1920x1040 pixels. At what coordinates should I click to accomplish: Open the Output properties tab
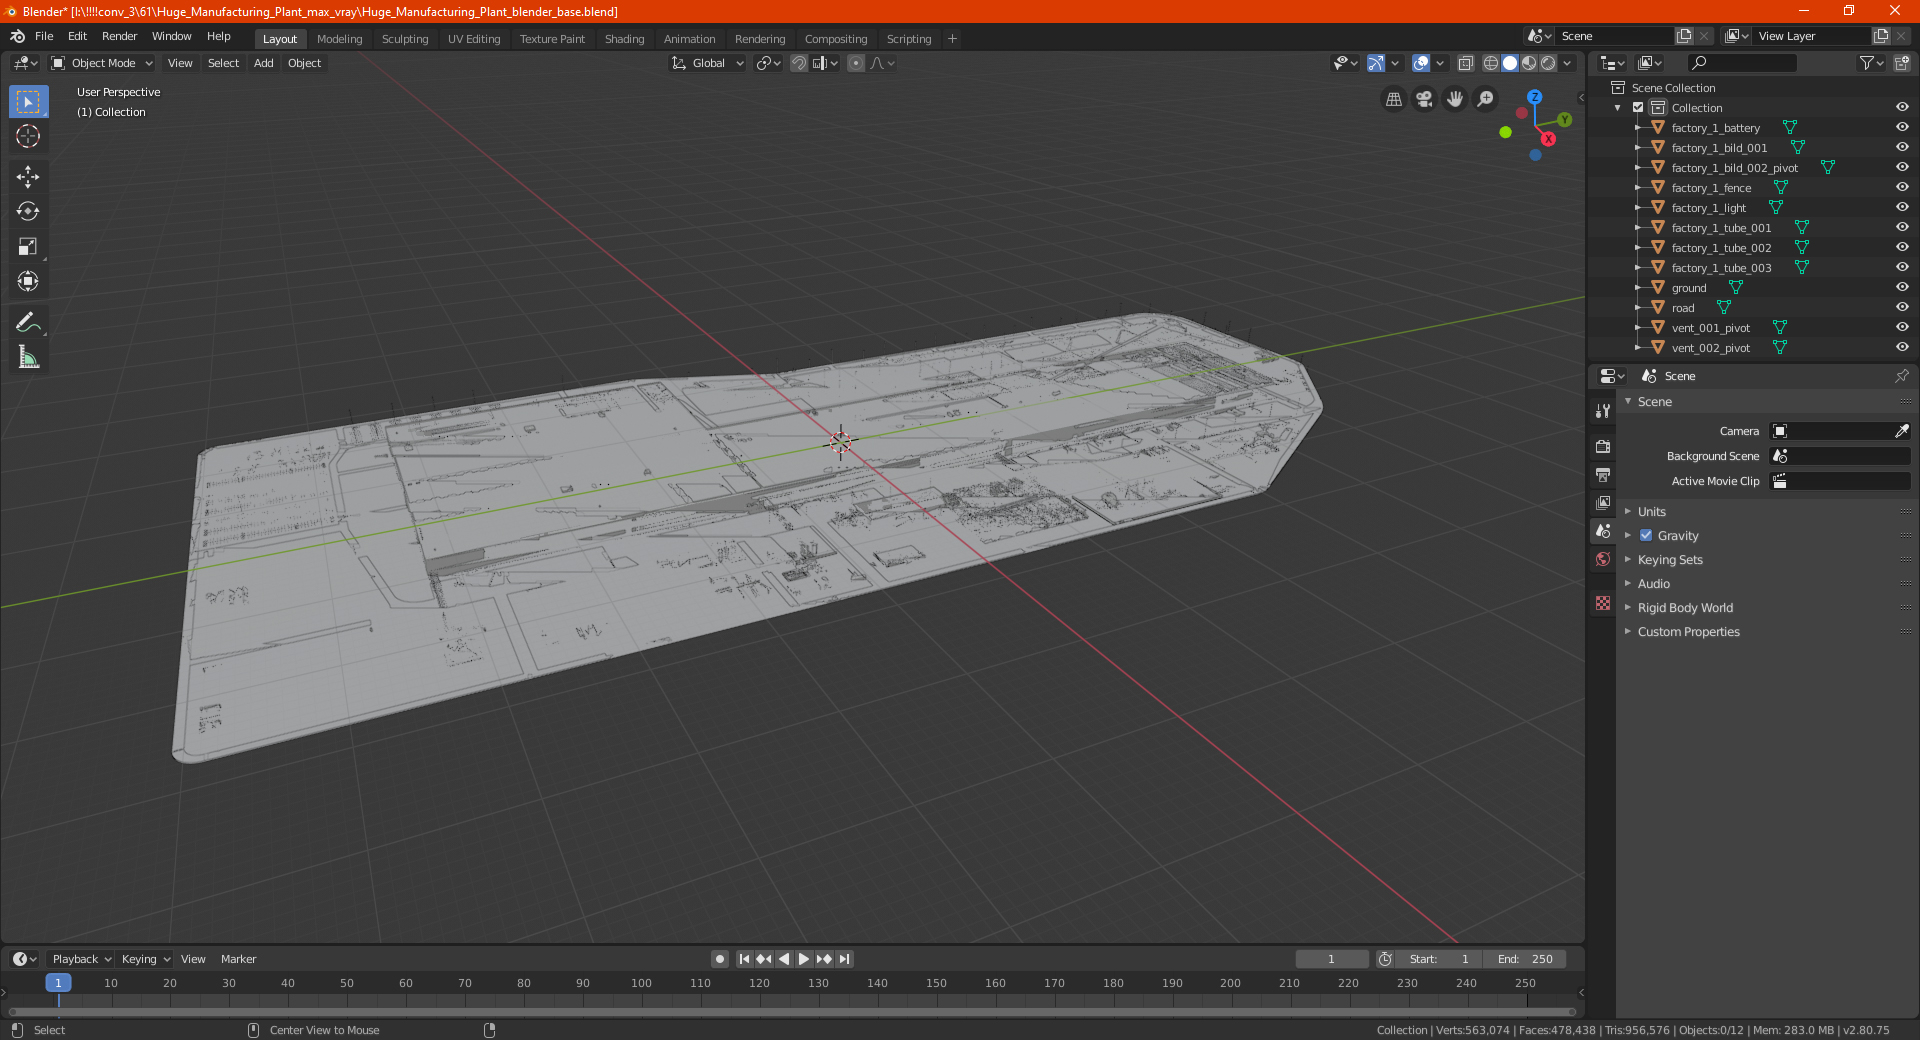coord(1603,474)
